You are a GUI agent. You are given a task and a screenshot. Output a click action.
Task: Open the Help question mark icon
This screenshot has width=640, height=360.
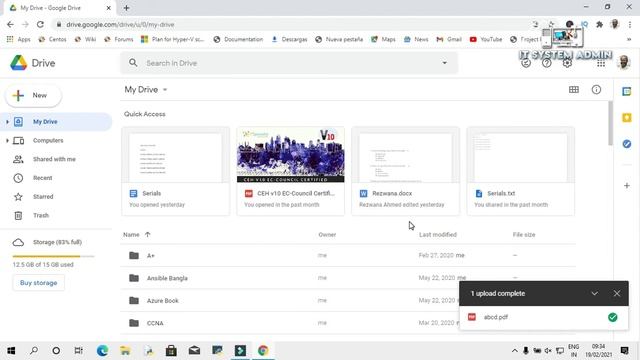point(547,63)
